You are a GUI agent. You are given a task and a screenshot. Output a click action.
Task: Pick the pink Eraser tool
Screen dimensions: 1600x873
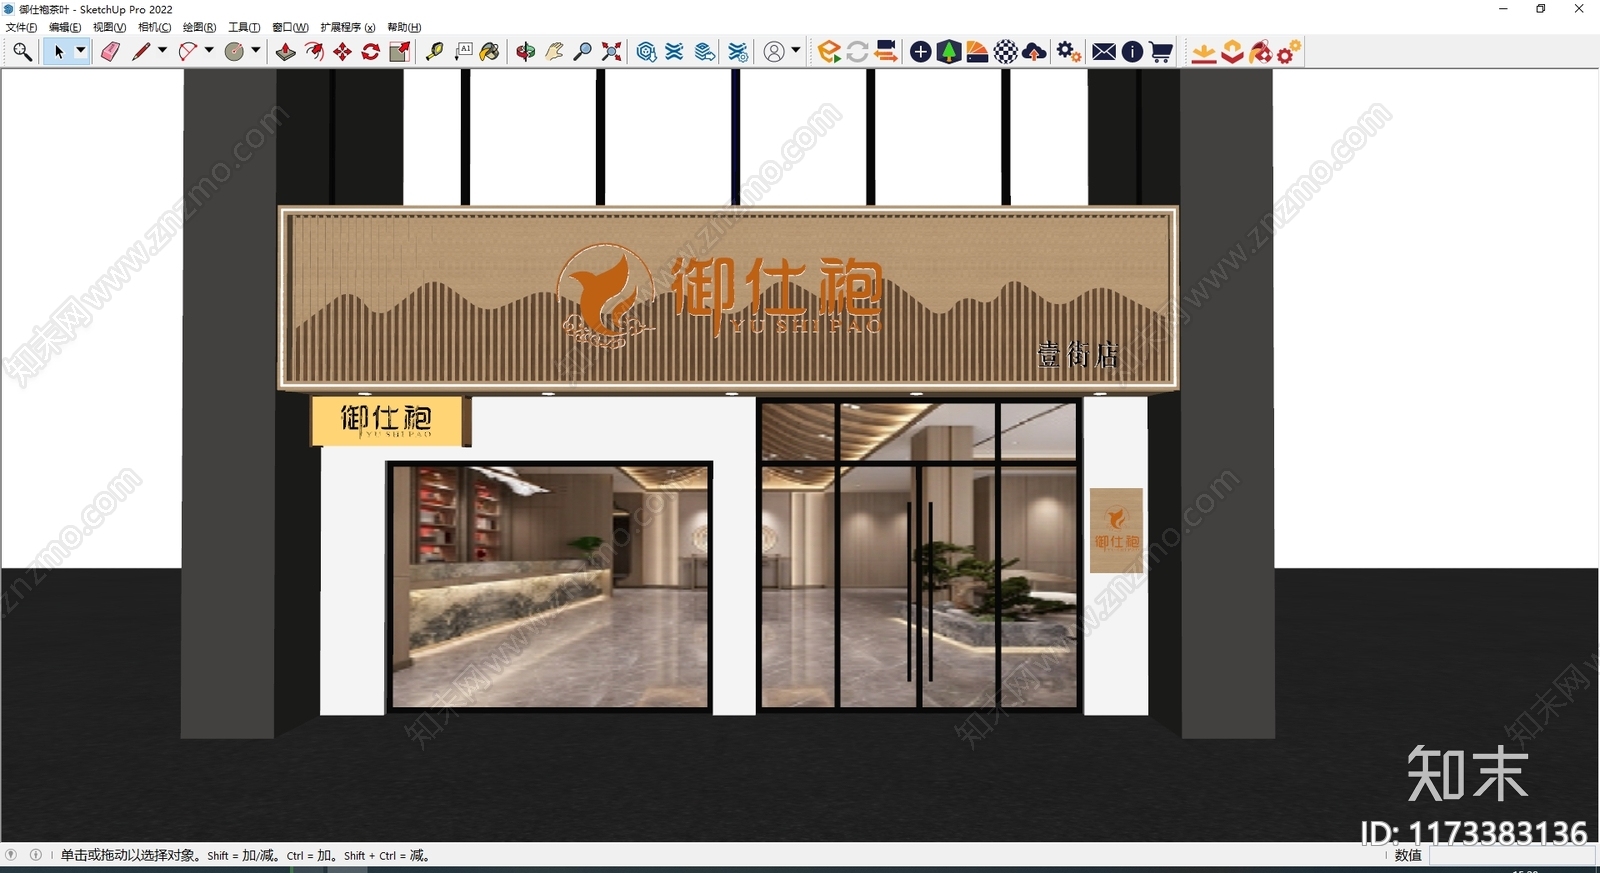point(110,52)
